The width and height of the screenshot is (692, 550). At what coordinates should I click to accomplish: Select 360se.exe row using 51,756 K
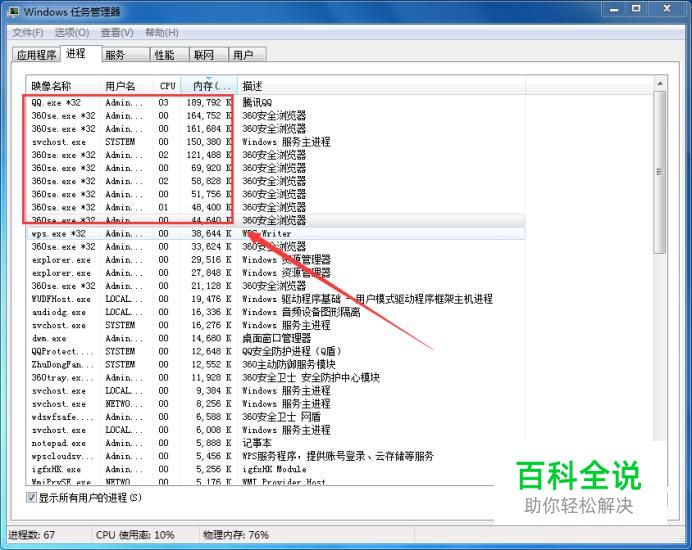[x=276, y=194]
